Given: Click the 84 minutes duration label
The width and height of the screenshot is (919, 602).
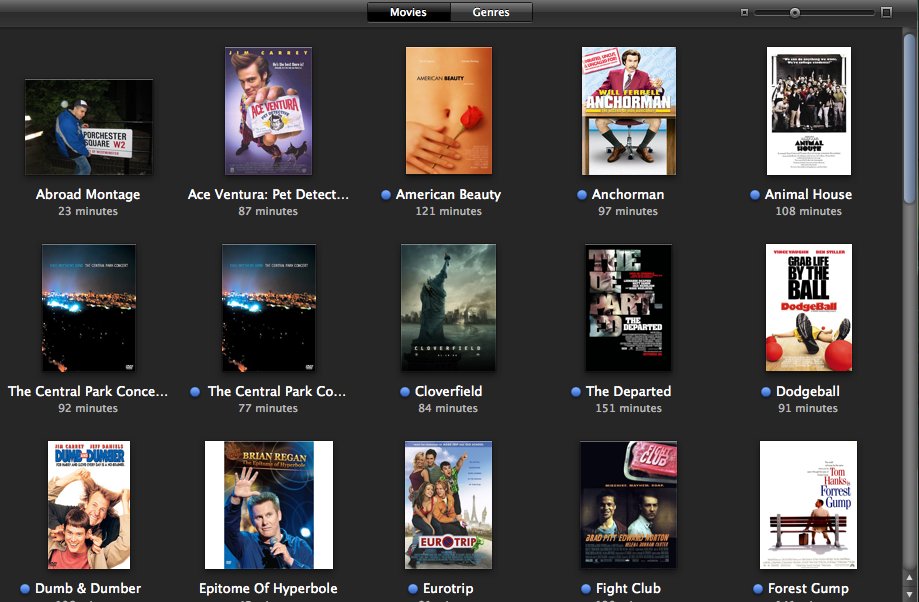Looking at the screenshot, I should pos(448,408).
